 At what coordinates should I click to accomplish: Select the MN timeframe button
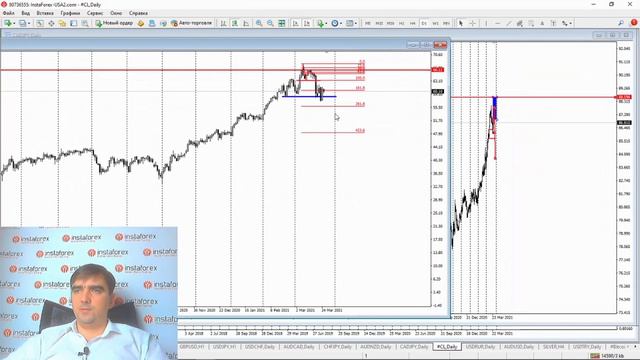click(446, 23)
